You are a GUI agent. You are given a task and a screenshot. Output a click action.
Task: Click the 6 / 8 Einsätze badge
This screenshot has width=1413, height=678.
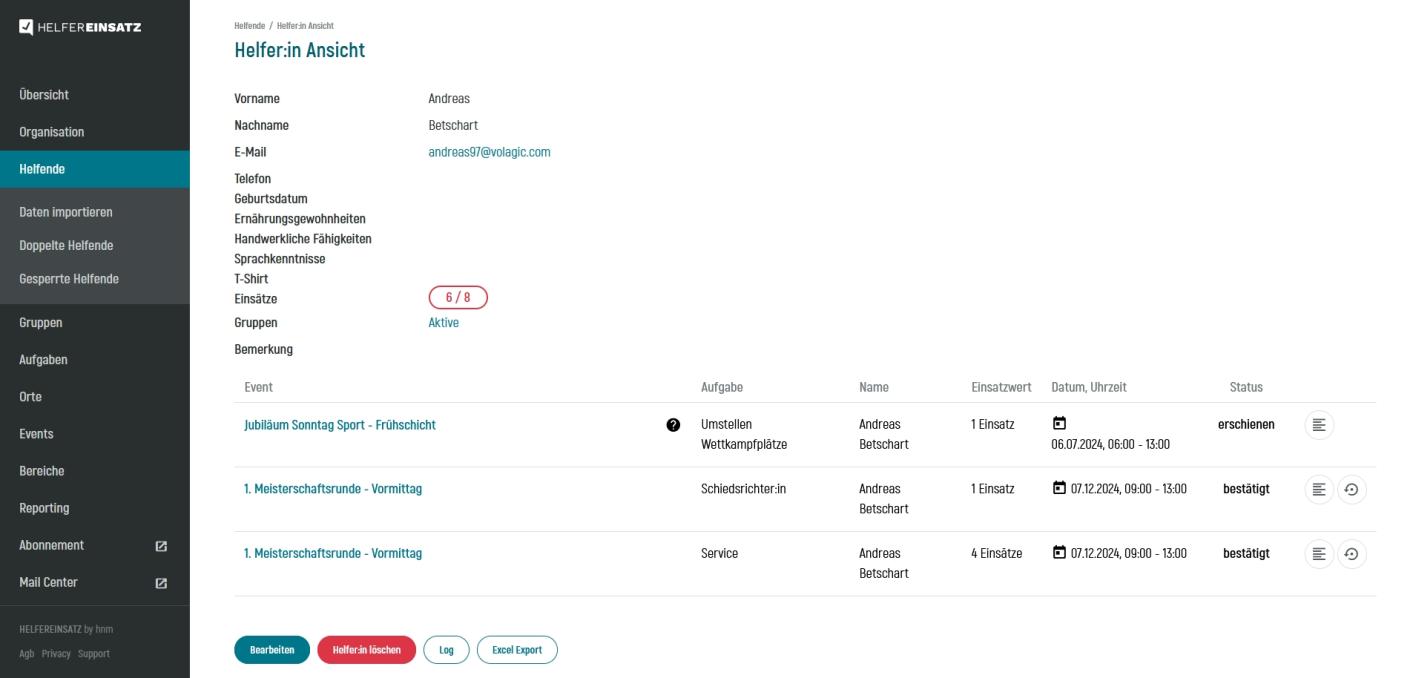pyautogui.click(x=457, y=297)
